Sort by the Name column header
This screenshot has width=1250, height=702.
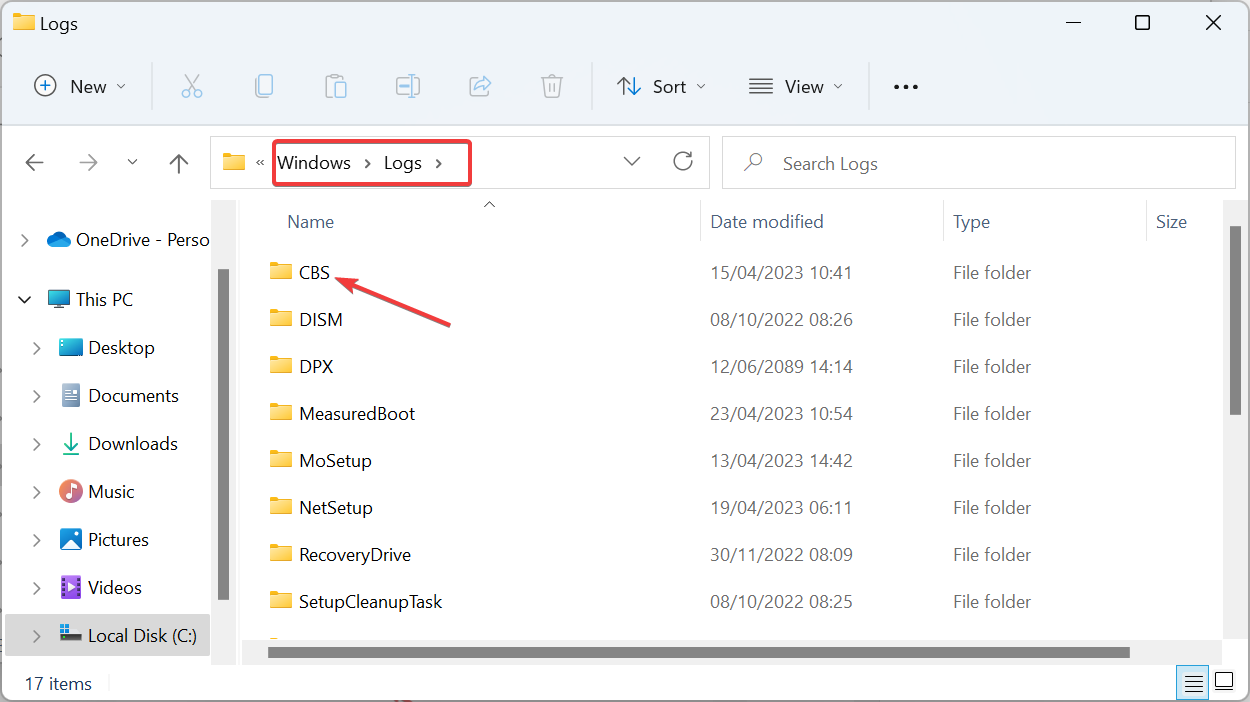point(311,222)
